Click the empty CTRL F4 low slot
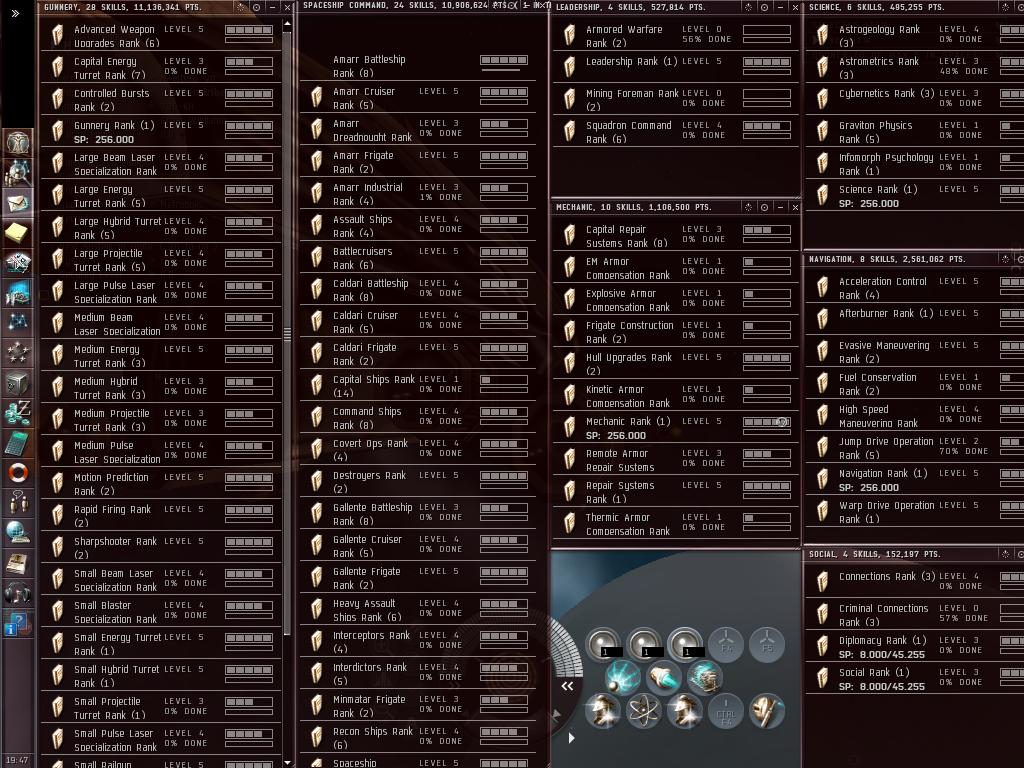Screen dimensions: 1024x768 [x=726, y=711]
